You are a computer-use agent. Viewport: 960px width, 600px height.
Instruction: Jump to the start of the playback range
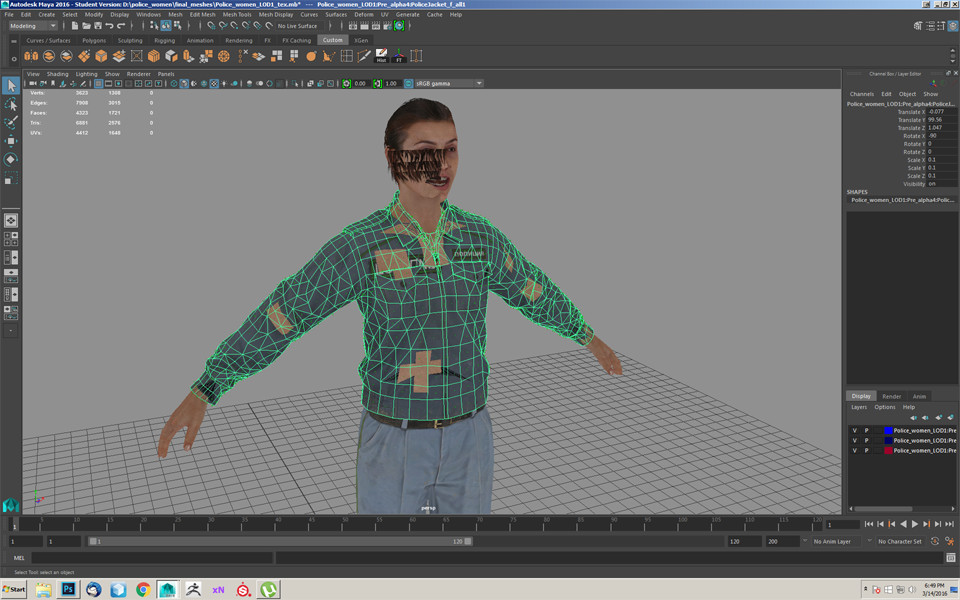pyautogui.click(x=869, y=523)
